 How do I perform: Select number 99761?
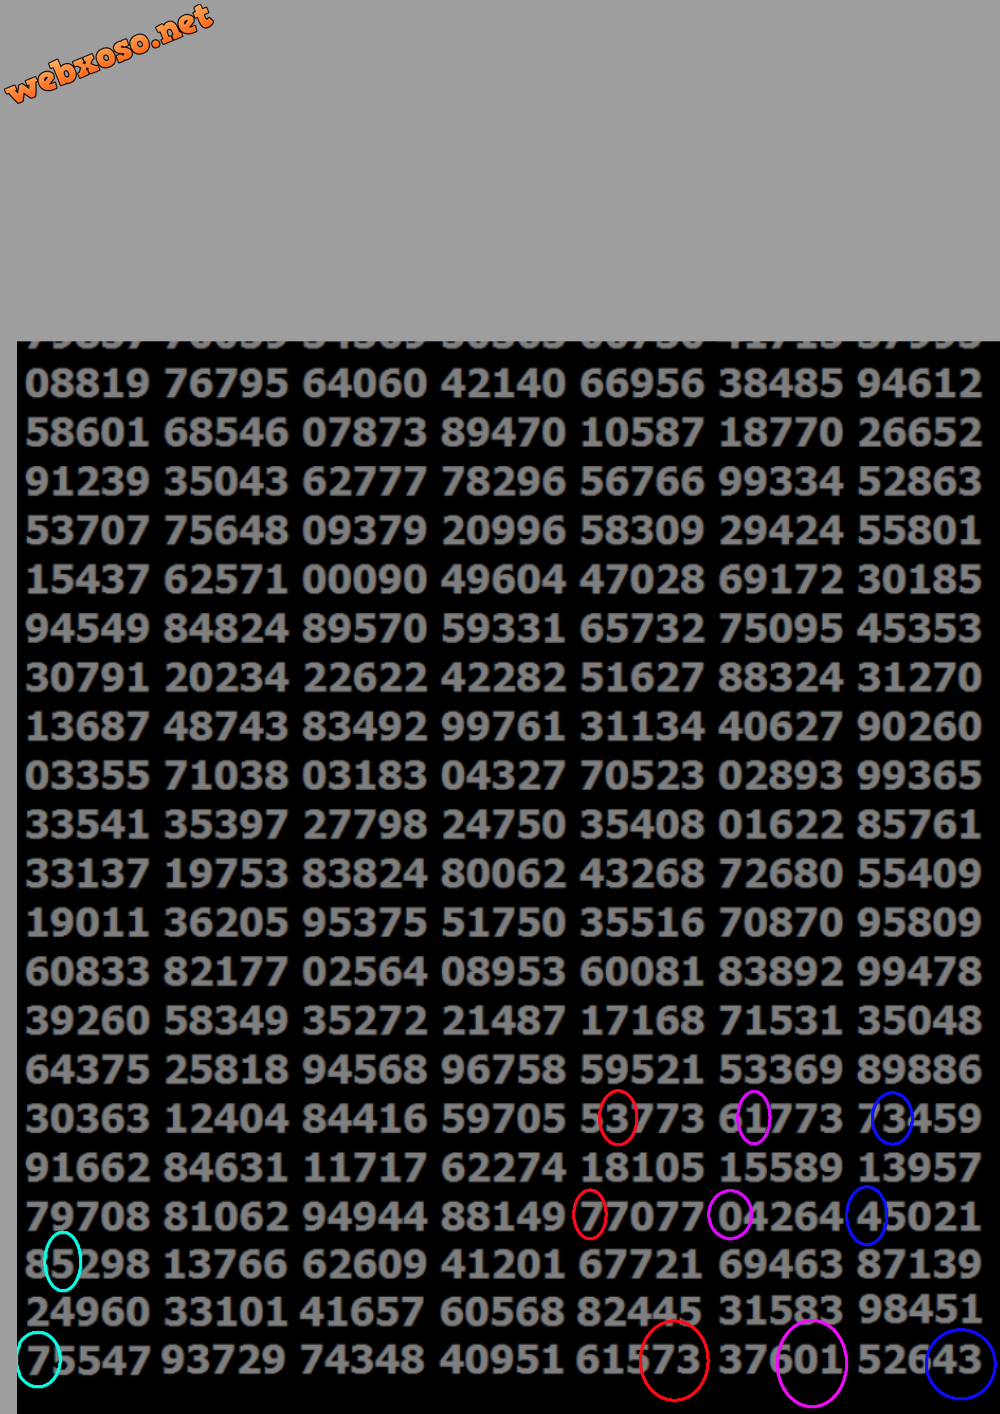tap(503, 726)
